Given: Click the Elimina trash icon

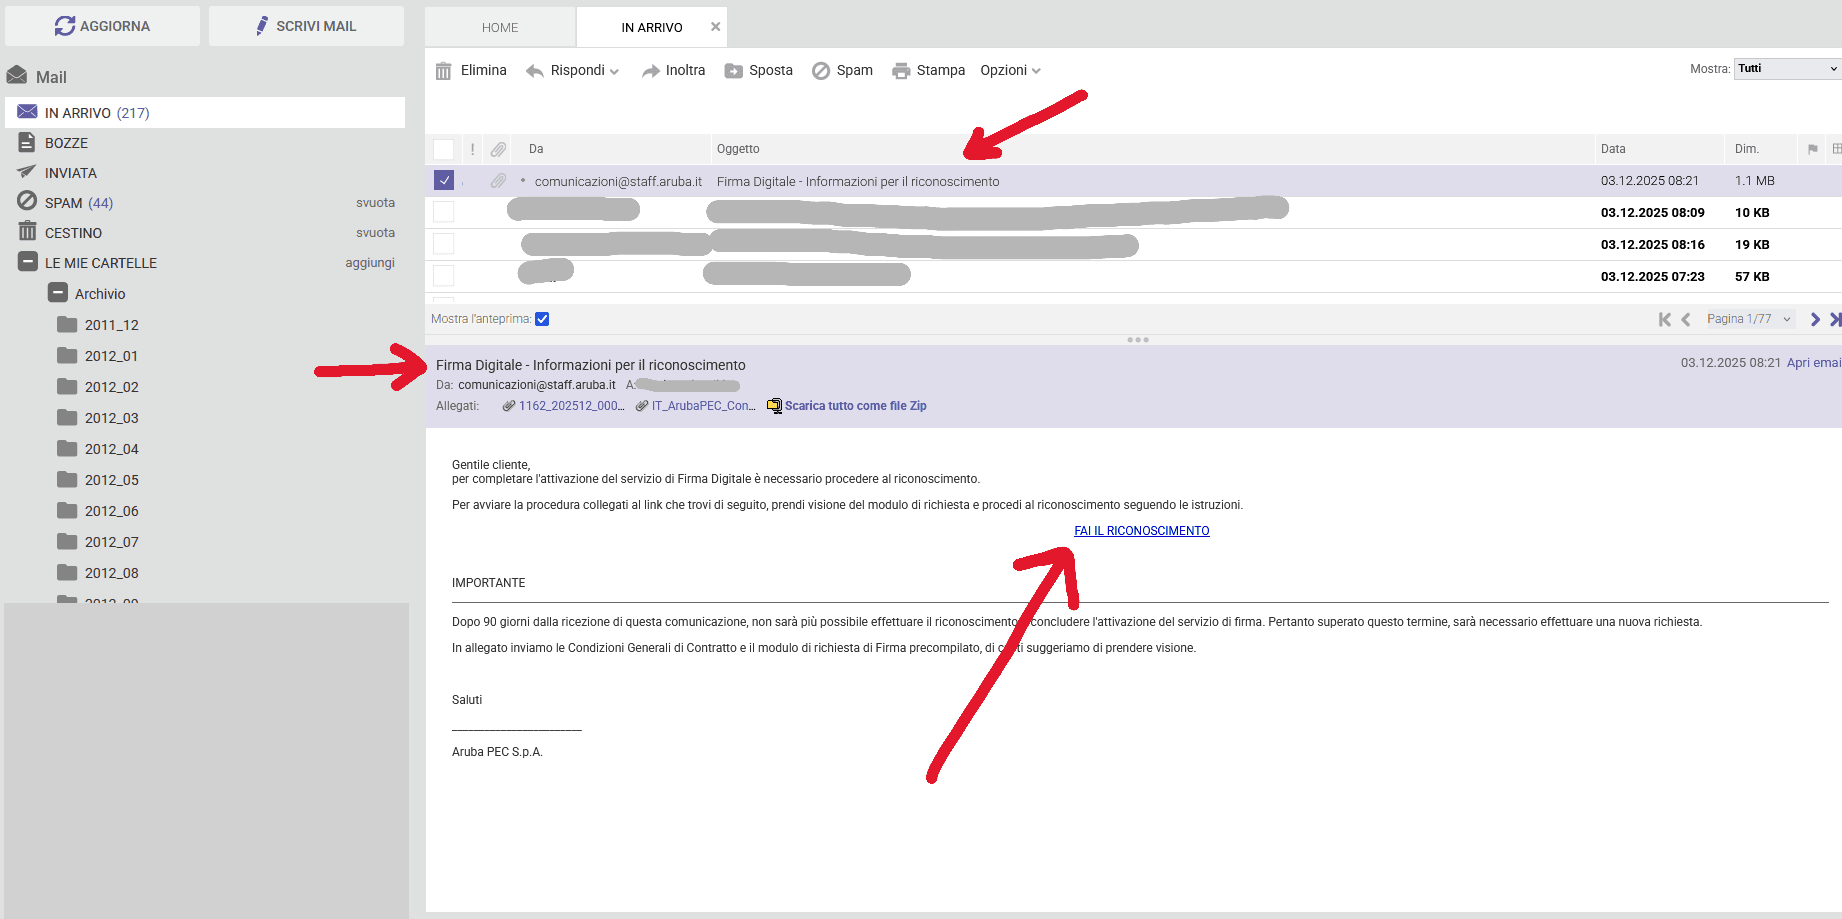Looking at the screenshot, I should point(443,71).
